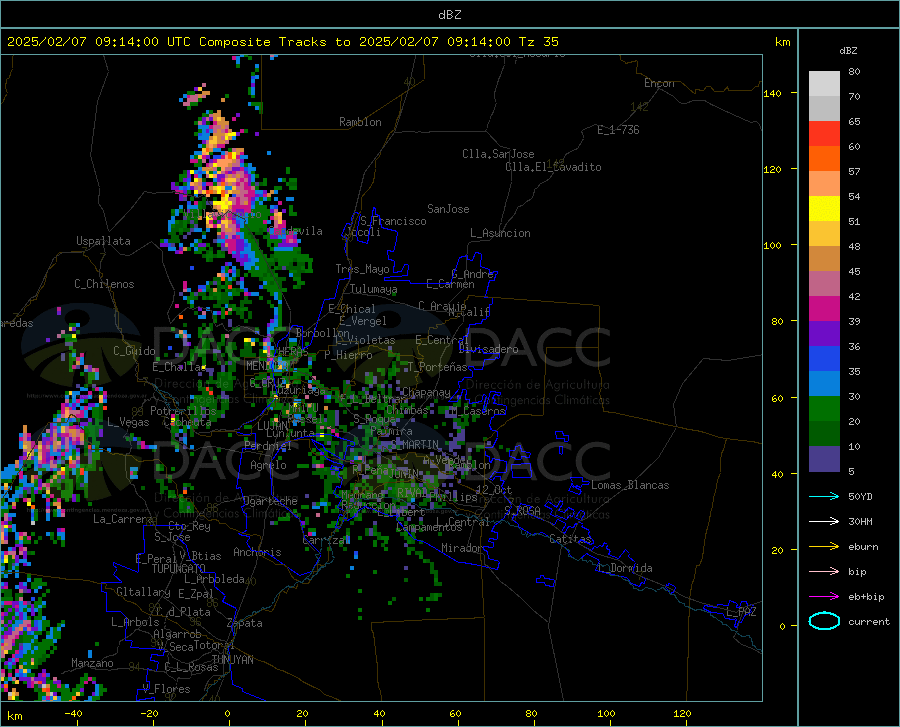Click the 'Potrerillos' place label
Screen dimensions: 900x727
pos(183,411)
